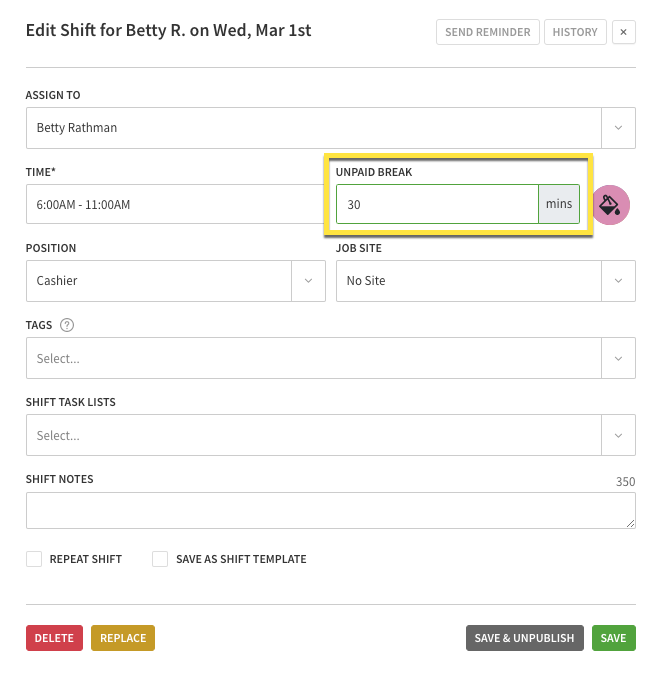663x678 pixels.
Task: Click the red Delete button
Action: point(54,638)
